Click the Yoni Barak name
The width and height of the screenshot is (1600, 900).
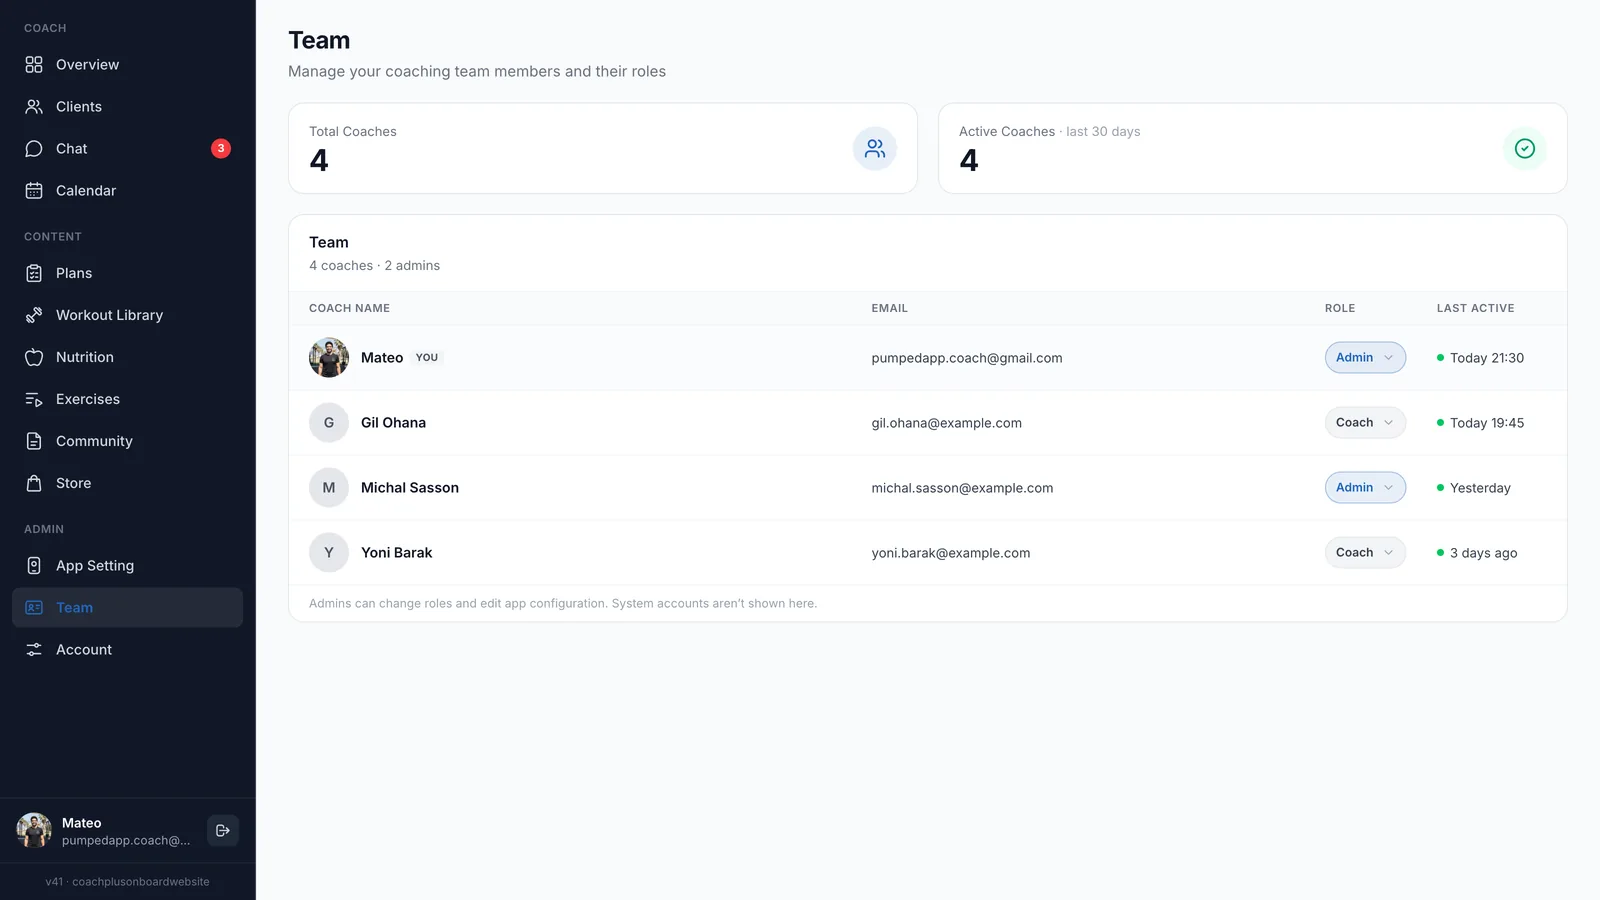(x=397, y=552)
